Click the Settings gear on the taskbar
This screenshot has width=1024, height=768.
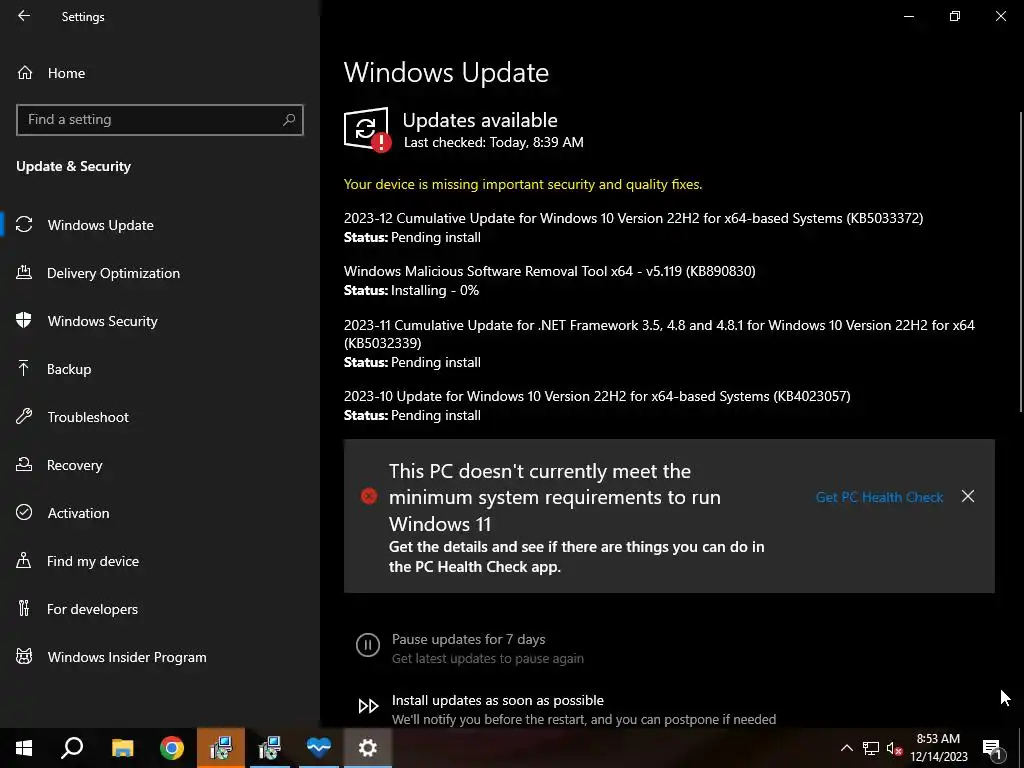click(x=368, y=748)
